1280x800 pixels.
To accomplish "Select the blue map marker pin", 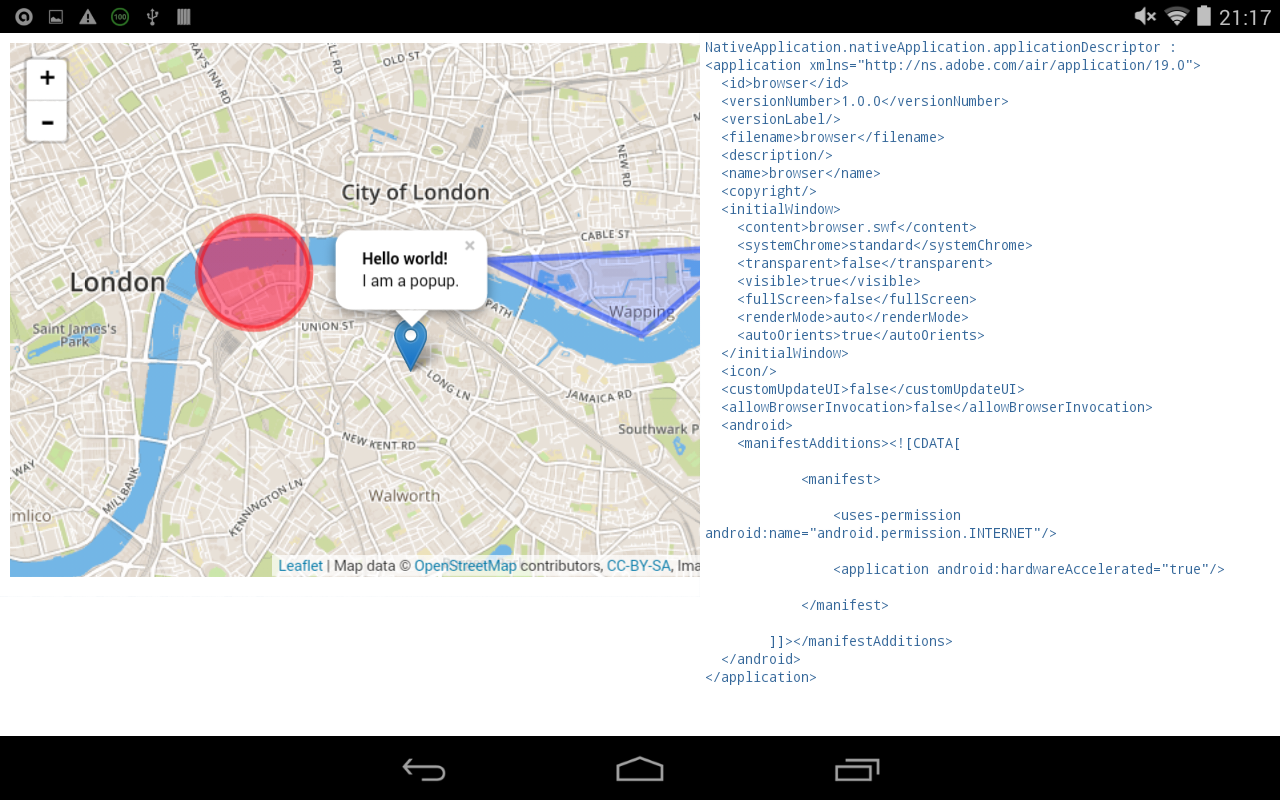I will [x=410, y=344].
